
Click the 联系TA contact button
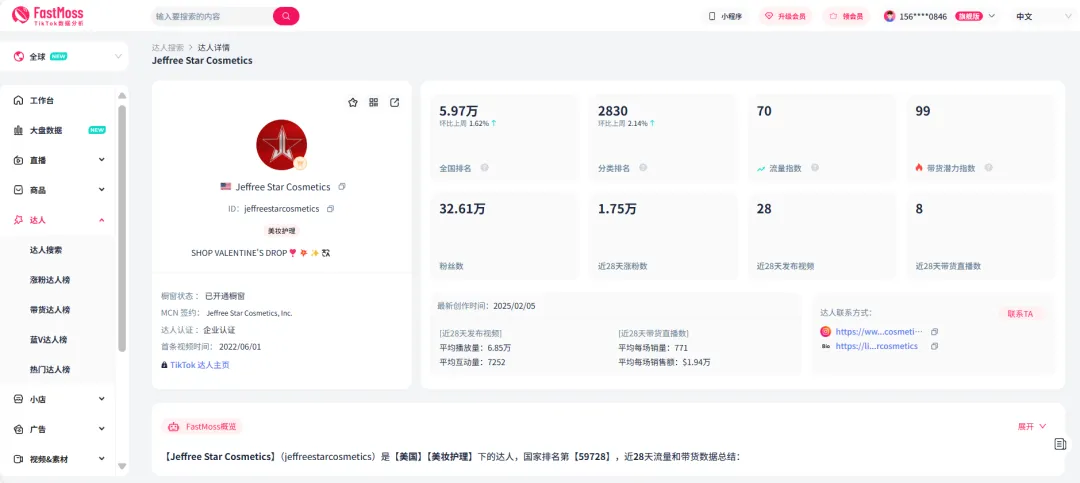(x=1021, y=314)
